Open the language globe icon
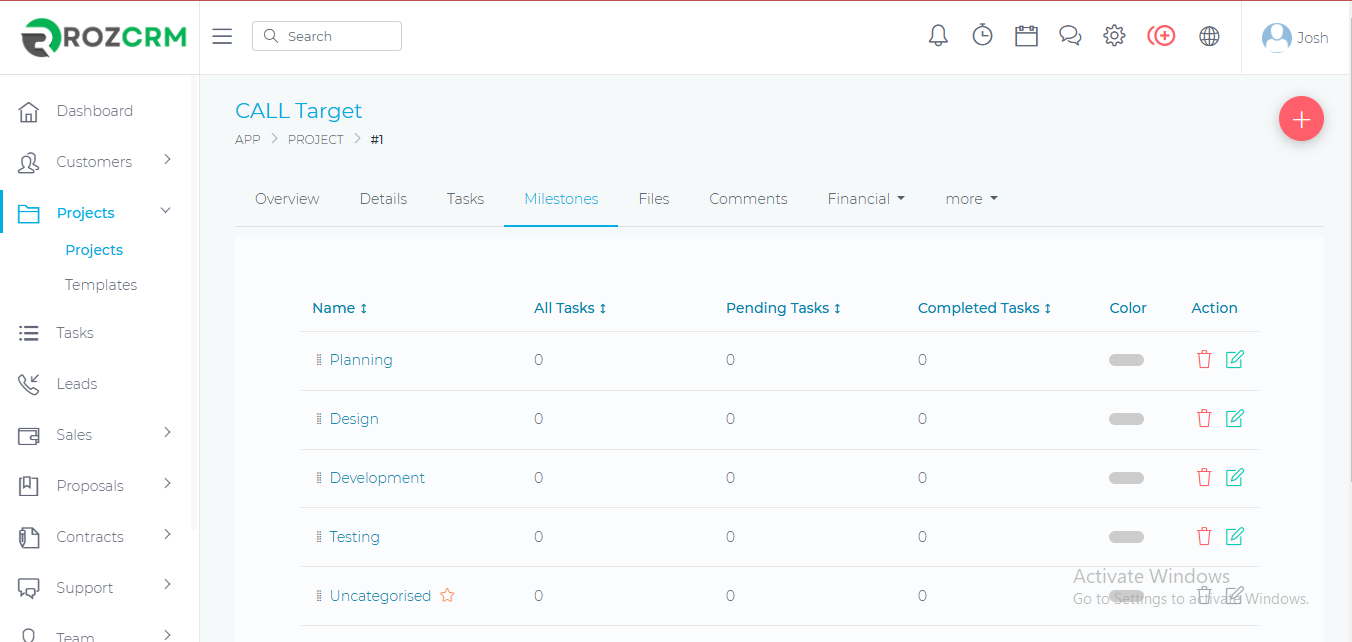The height and width of the screenshot is (642, 1352). (x=1209, y=36)
